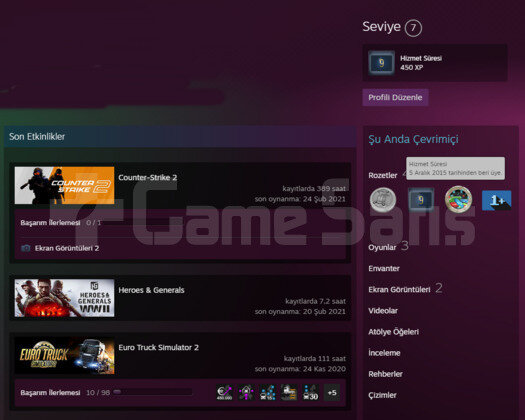Open Heroes & Generals game banner
Image resolution: width=525 pixels, height=420 pixels.
click(x=64, y=298)
